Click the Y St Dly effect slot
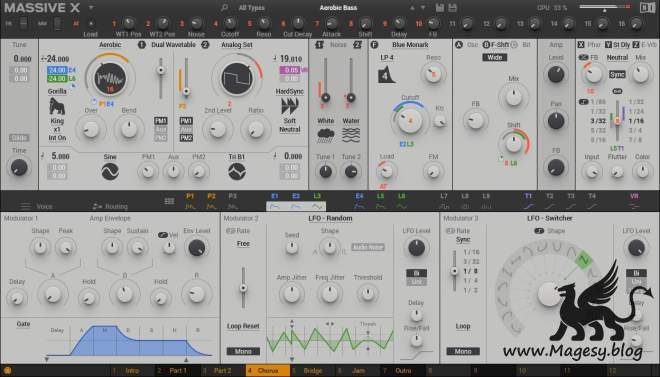Viewport: 660px width, 377px height. coord(617,45)
